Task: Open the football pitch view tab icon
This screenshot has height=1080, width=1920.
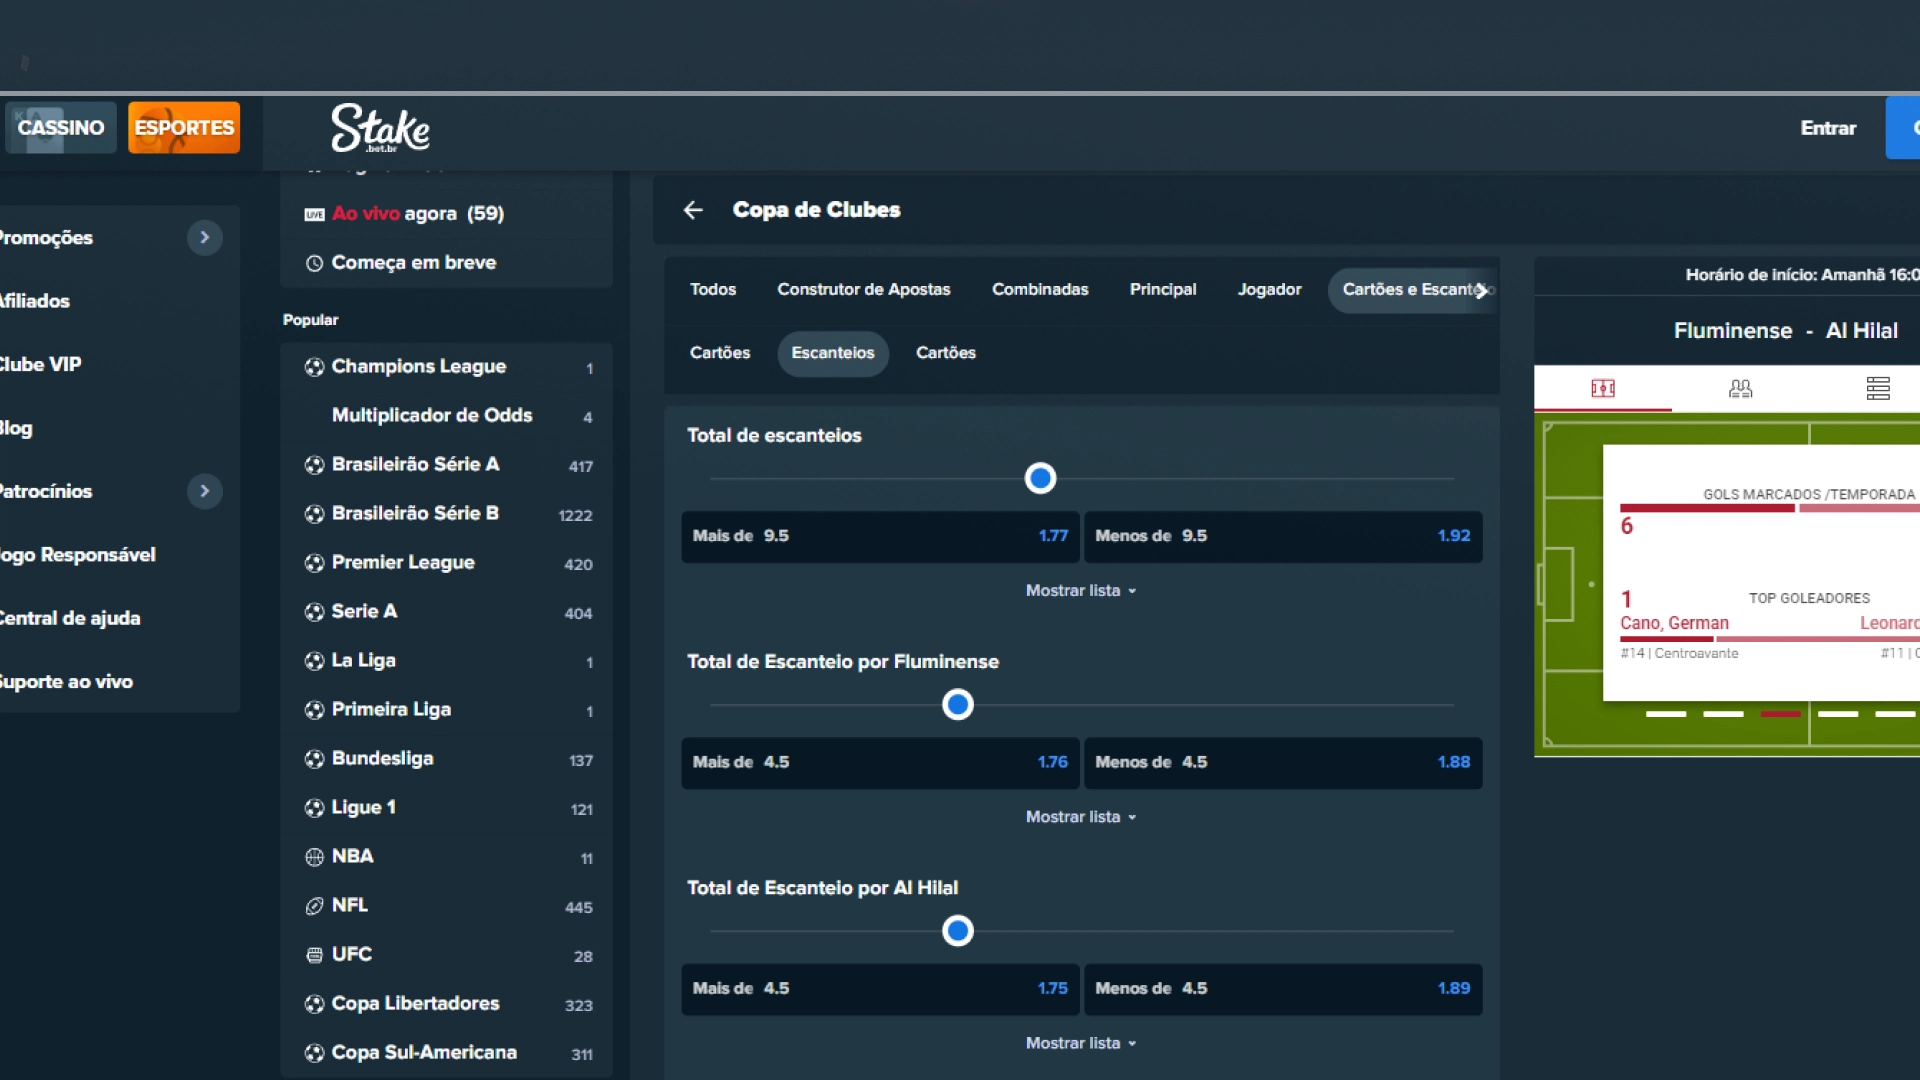Action: coord(1603,388)
